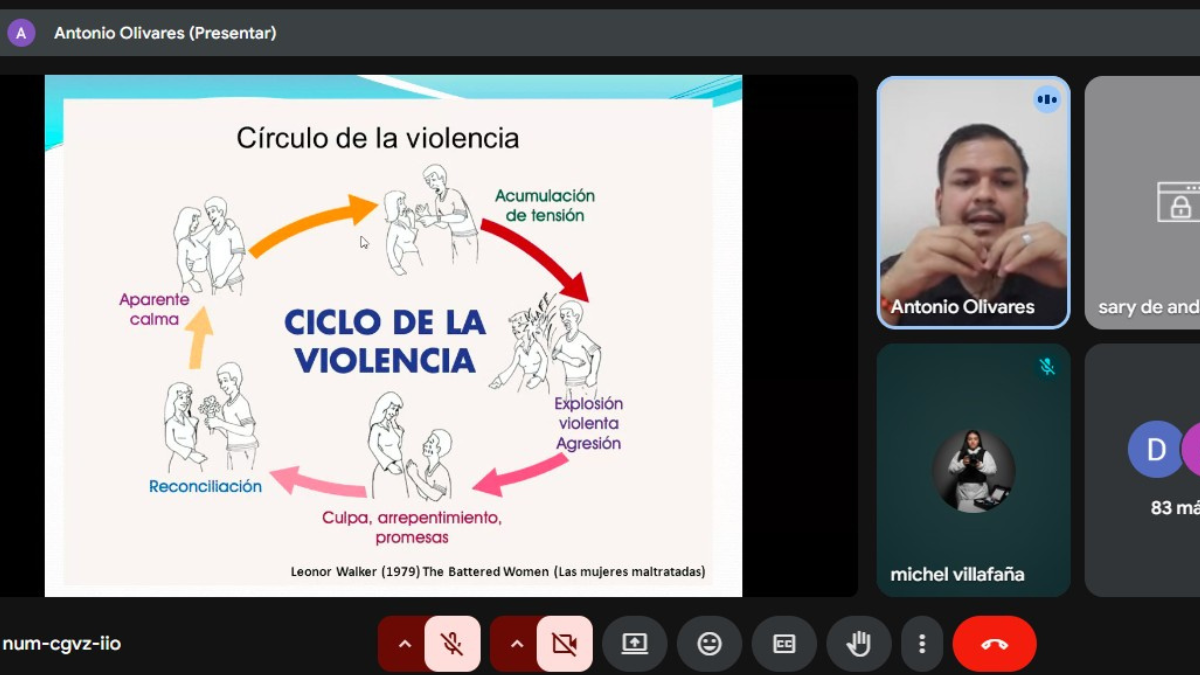Click the purple A presenter avatar
The height and width of the screenshot is (675, 1200).
pos(21,33)
